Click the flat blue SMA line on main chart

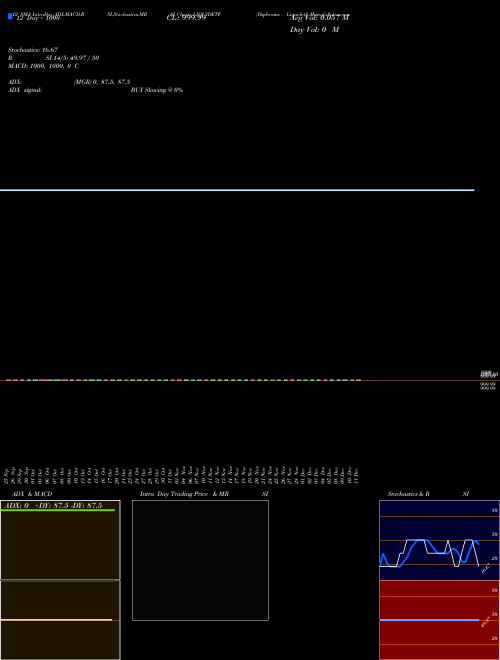237,190
